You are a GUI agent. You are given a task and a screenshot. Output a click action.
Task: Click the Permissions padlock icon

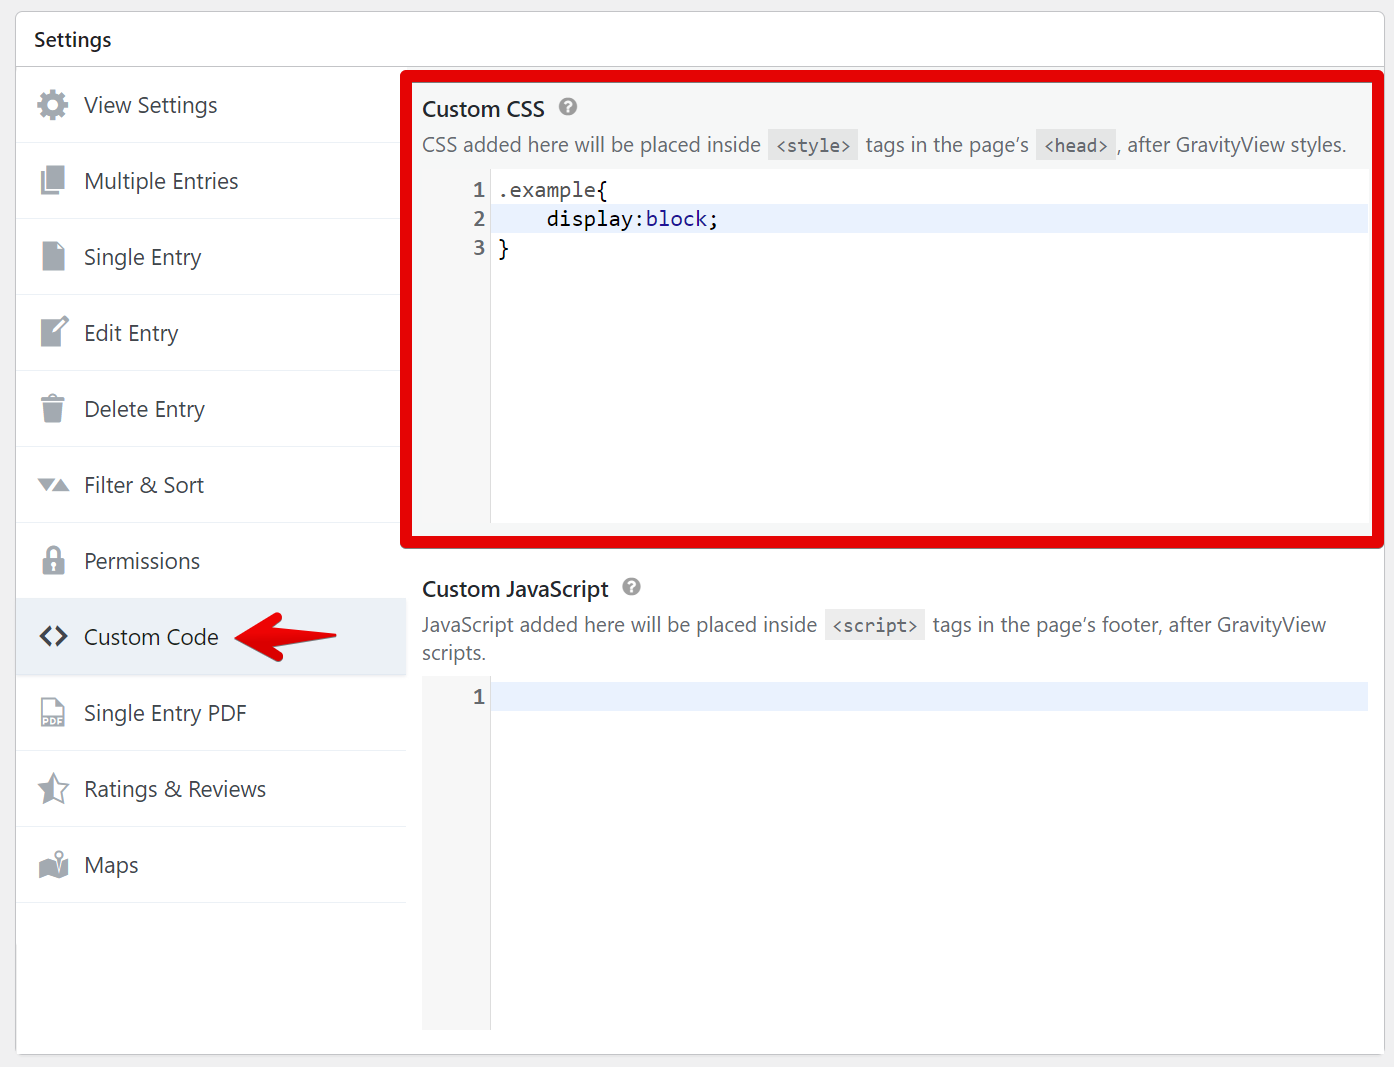click(x=53, y=561)
